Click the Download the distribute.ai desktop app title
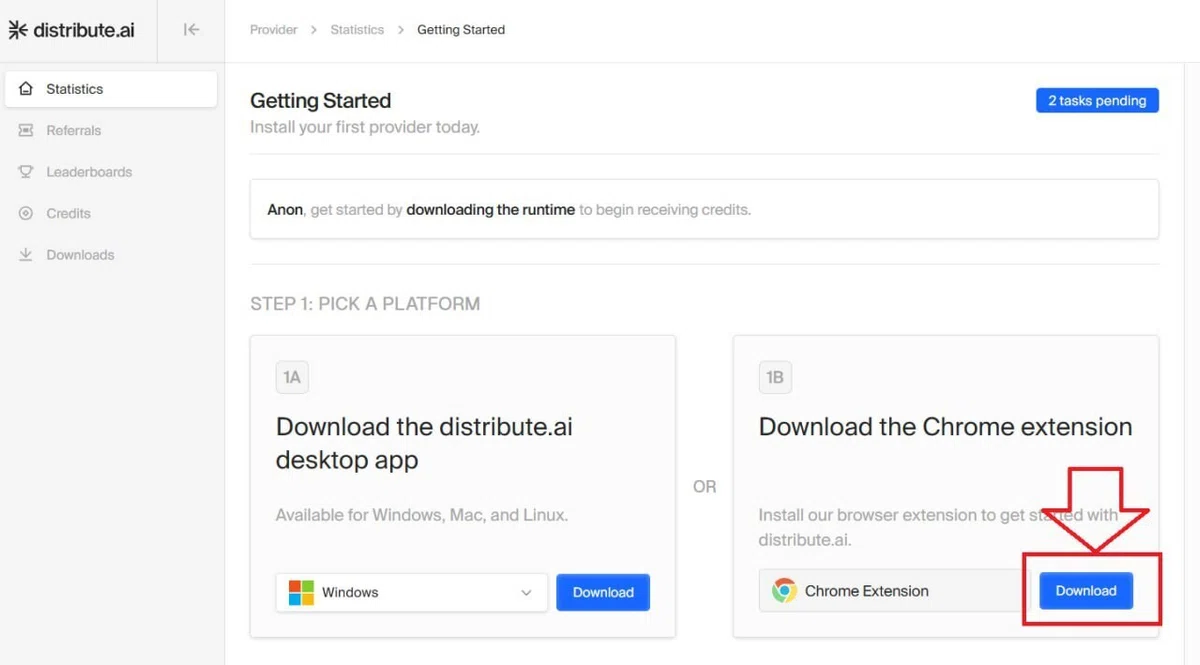This screenshot has height=665, width=1200. (425, 444)
